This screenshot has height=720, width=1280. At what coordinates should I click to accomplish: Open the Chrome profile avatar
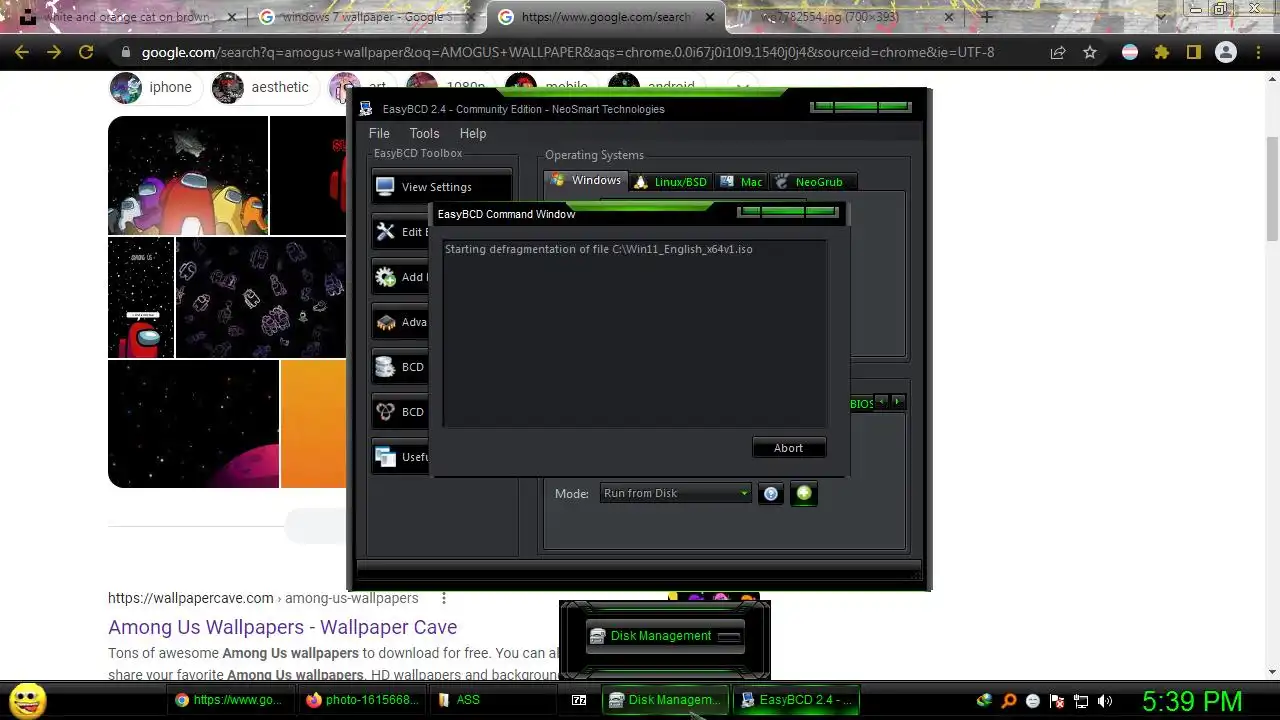1226,52
